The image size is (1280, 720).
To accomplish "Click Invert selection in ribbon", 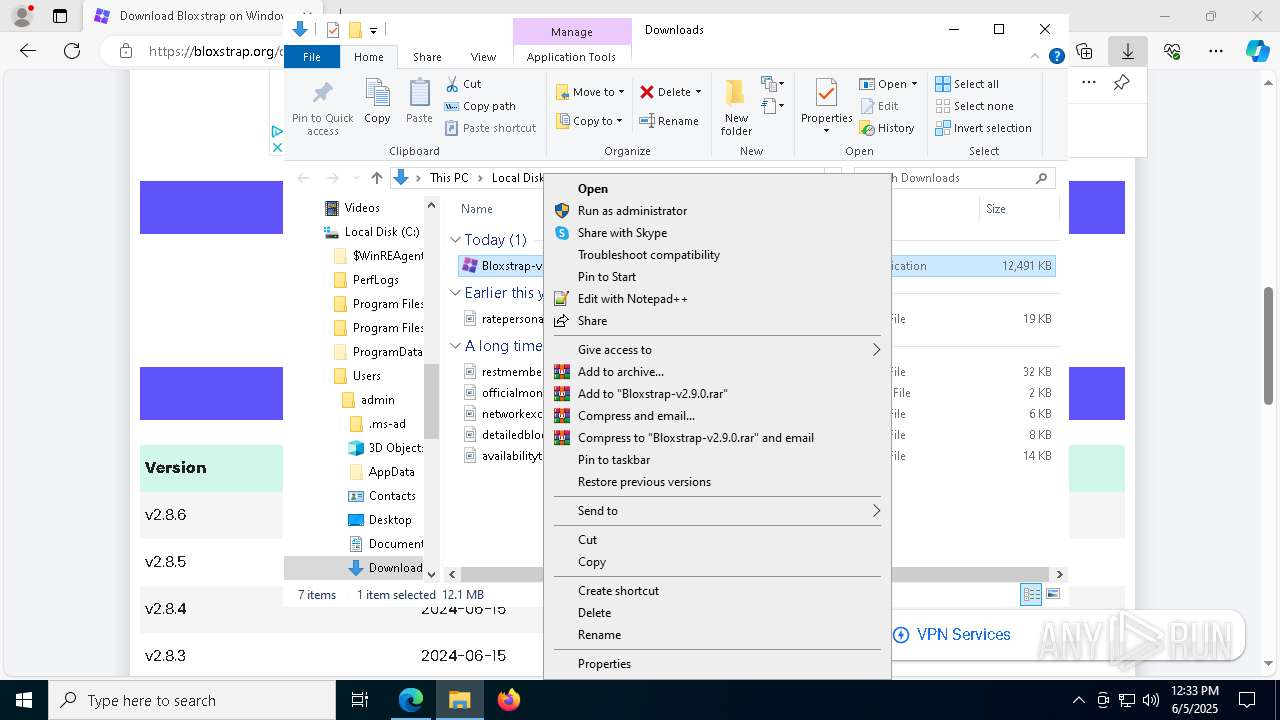I will (983, 128).
